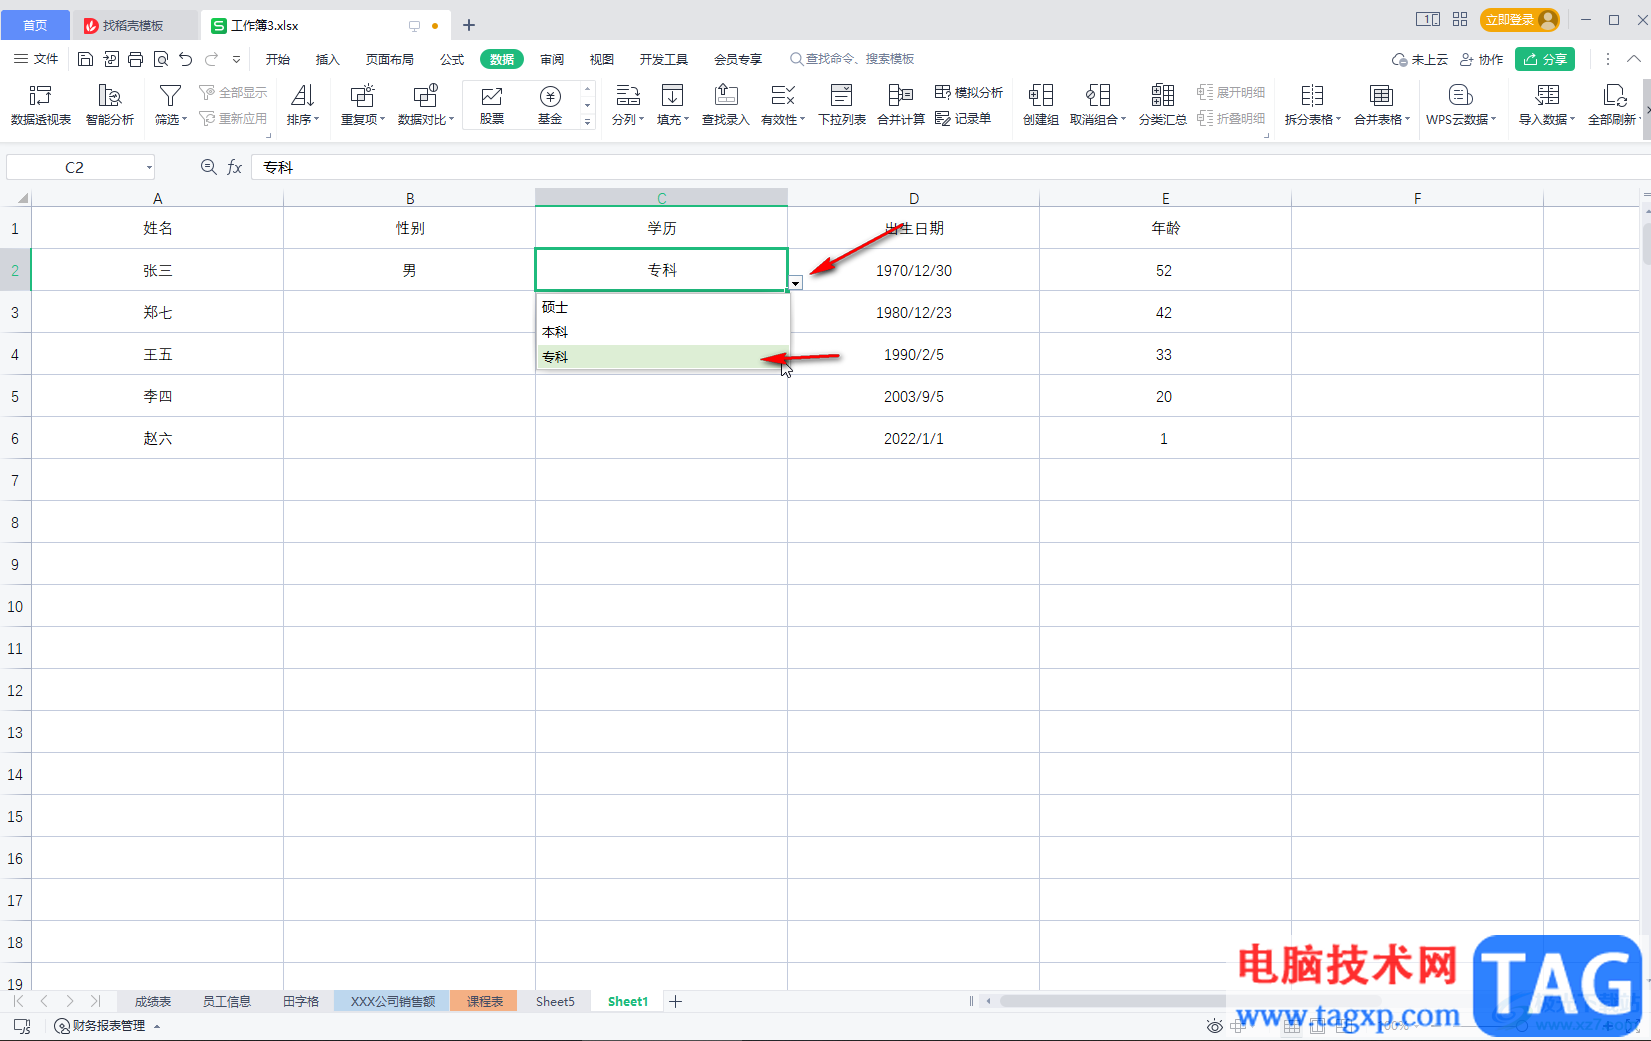The width and height of the screenshot is (1651, 1041).
Task: Click the 分列 text-to-columns icon
Action: tap(627, 105)
